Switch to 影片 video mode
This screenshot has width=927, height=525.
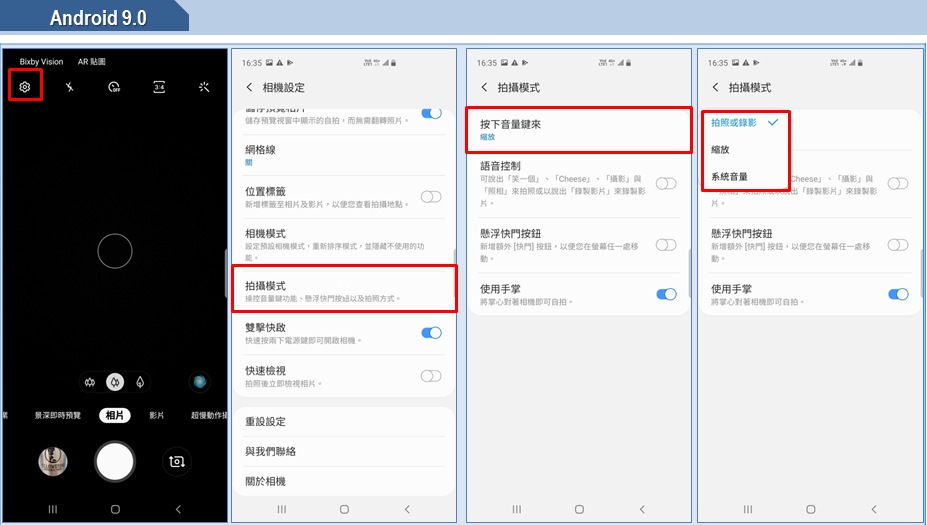[157, 415]
